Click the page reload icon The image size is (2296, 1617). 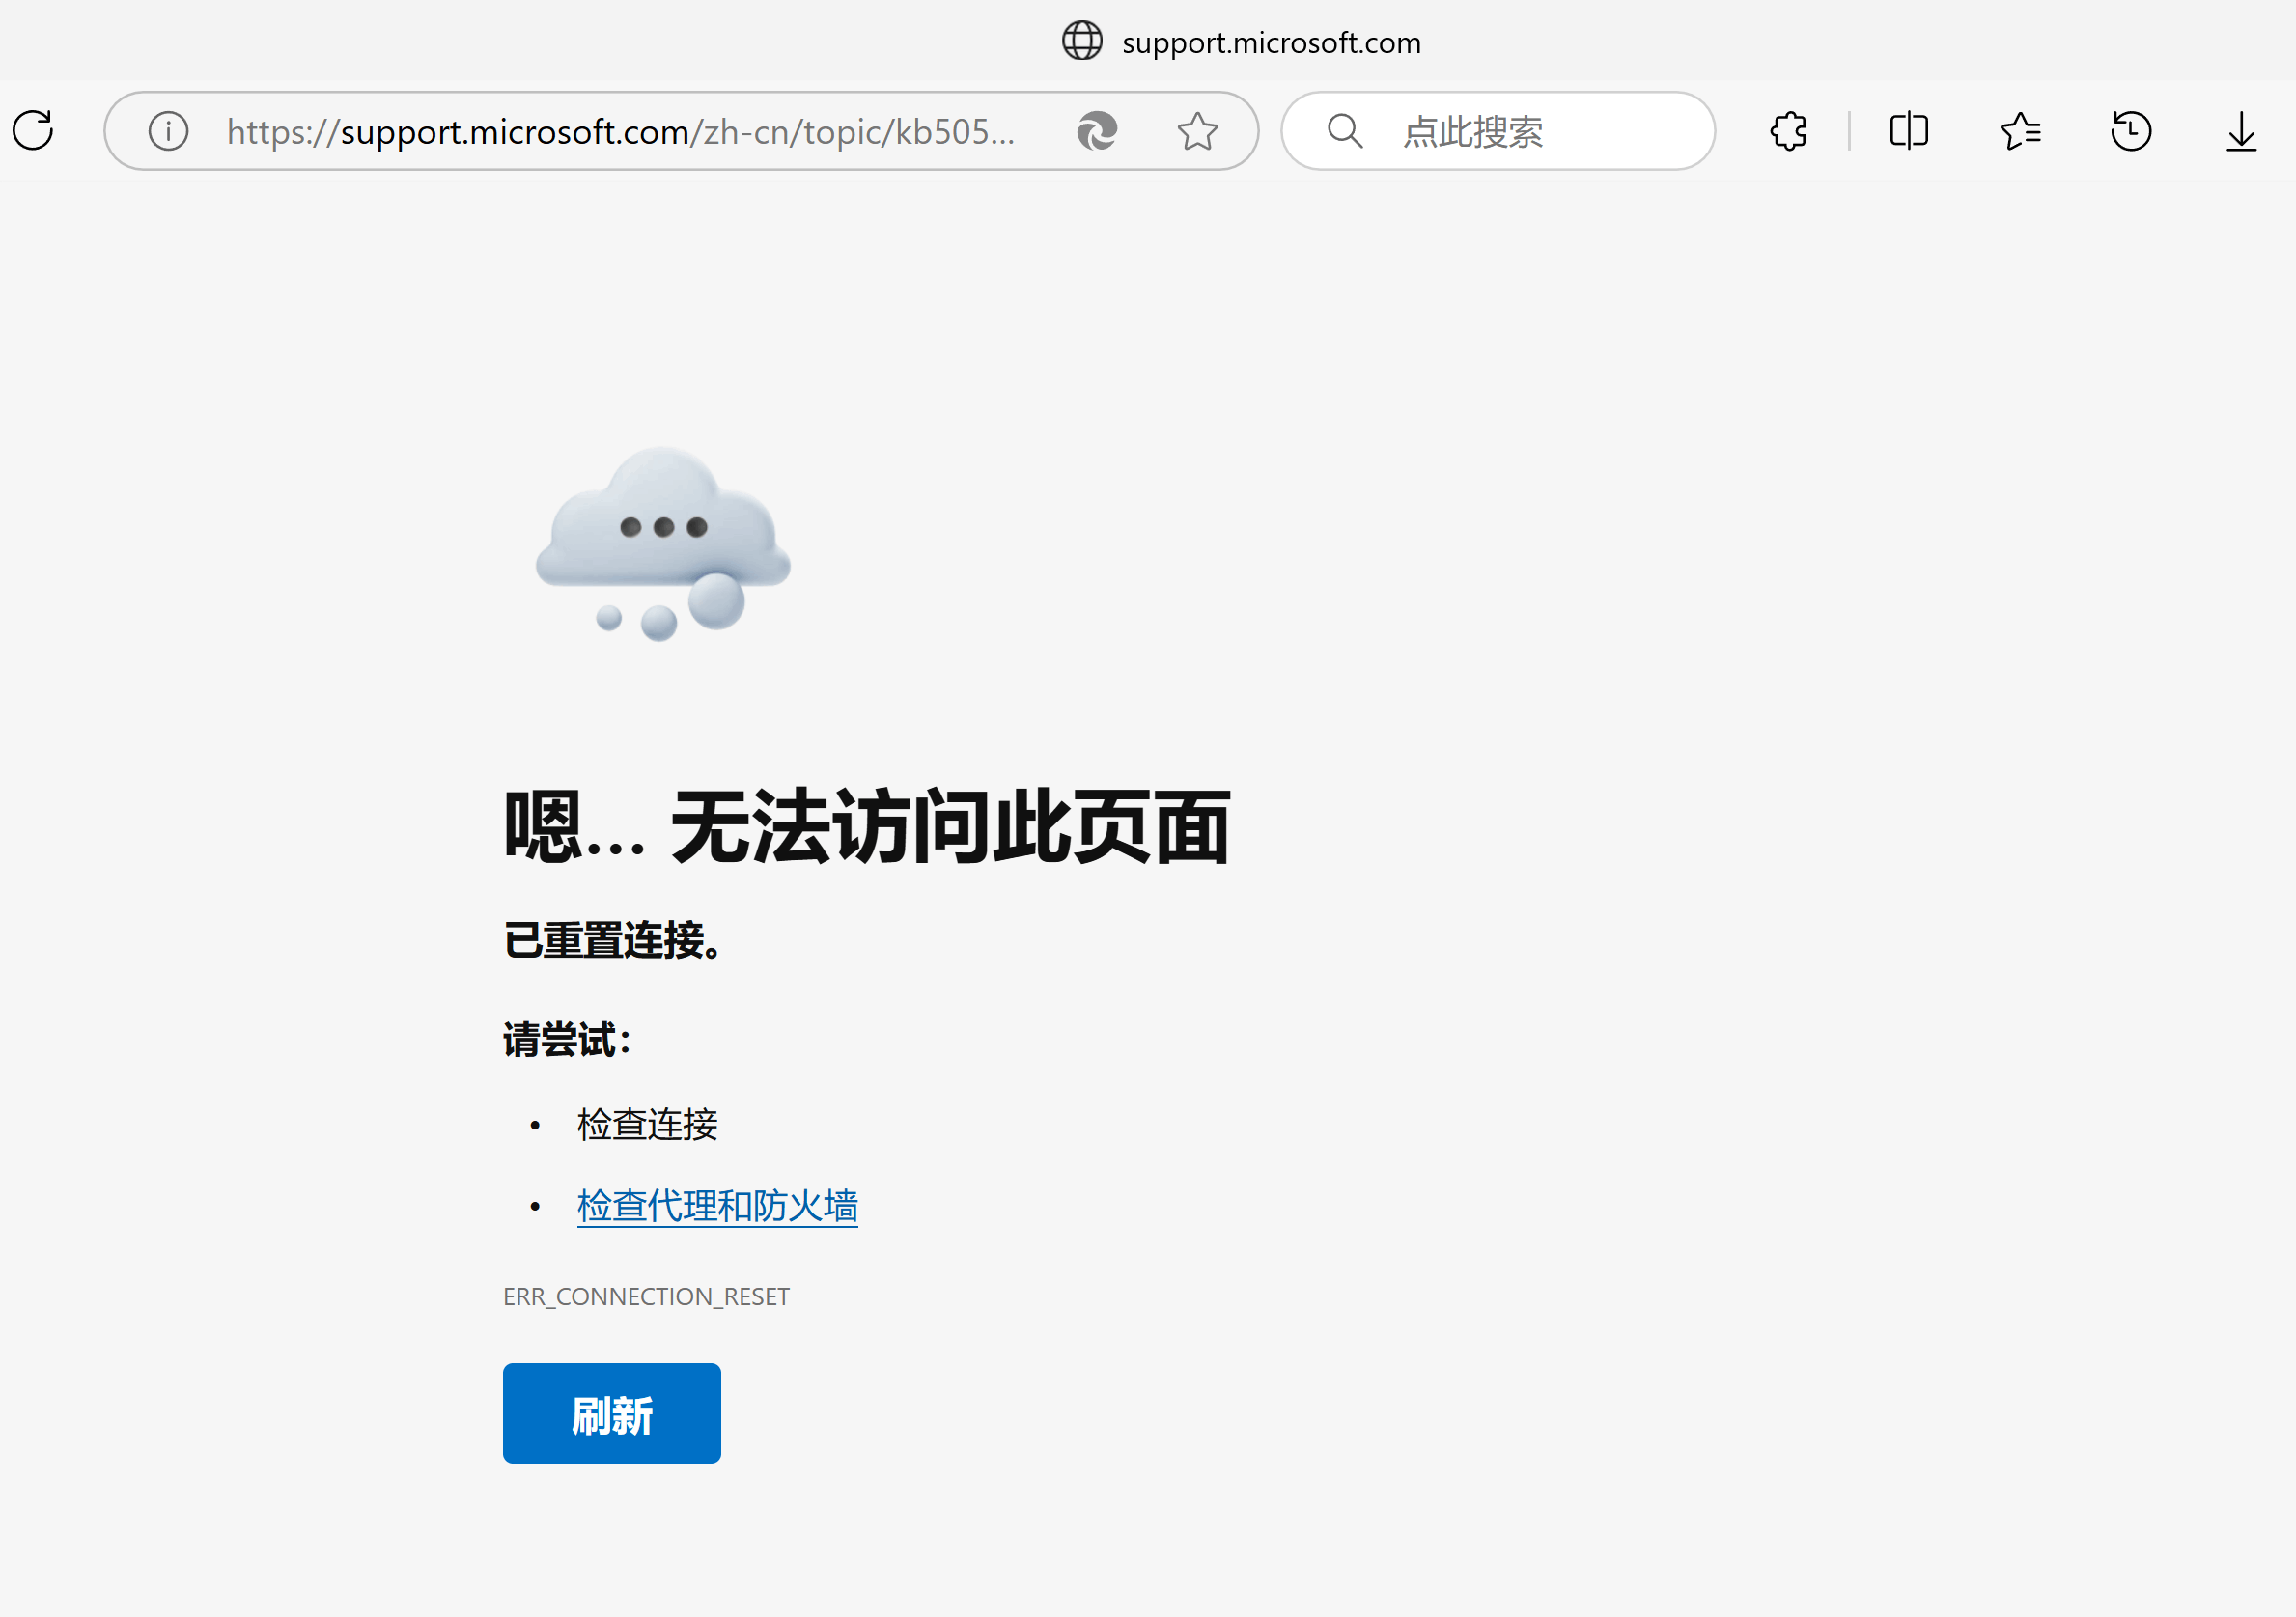pyautogui.click(x=33, y=131)
